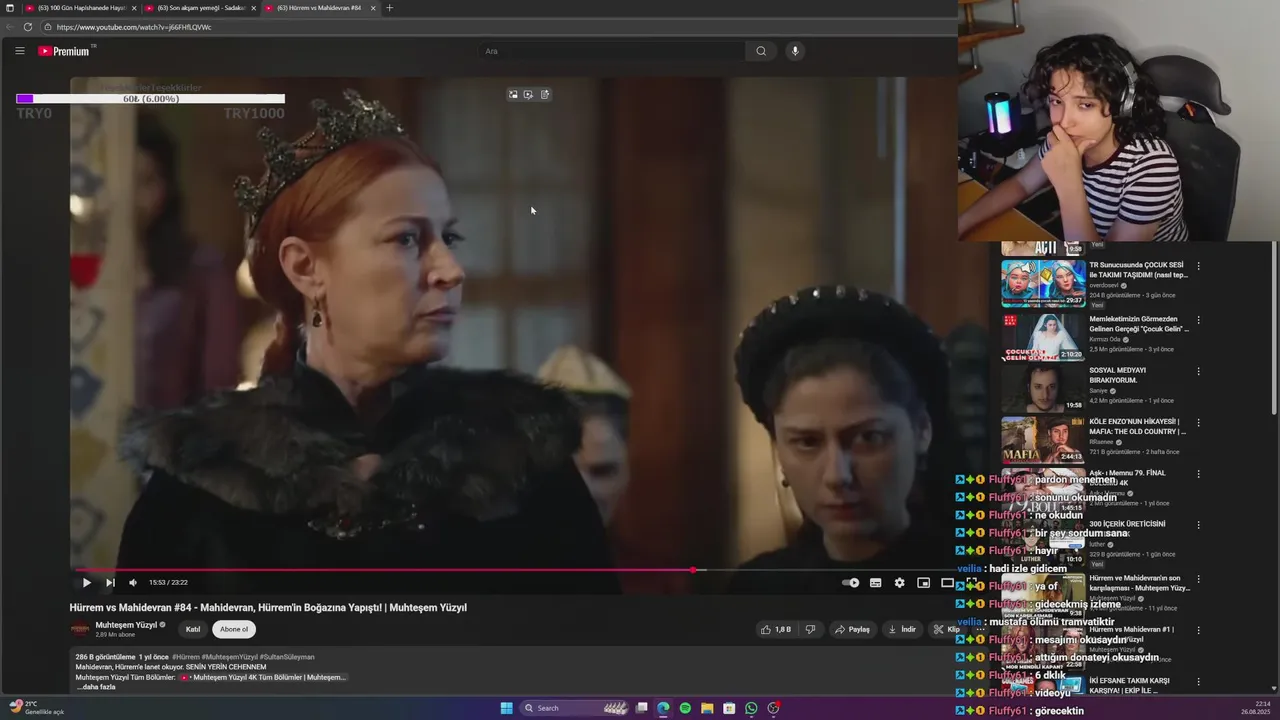This screenshot has width=1280, height=720.
Task: Open options for 'KÖLE ENZO'NUN HİKAYESİ' video
Action: tap(1198, 422)
